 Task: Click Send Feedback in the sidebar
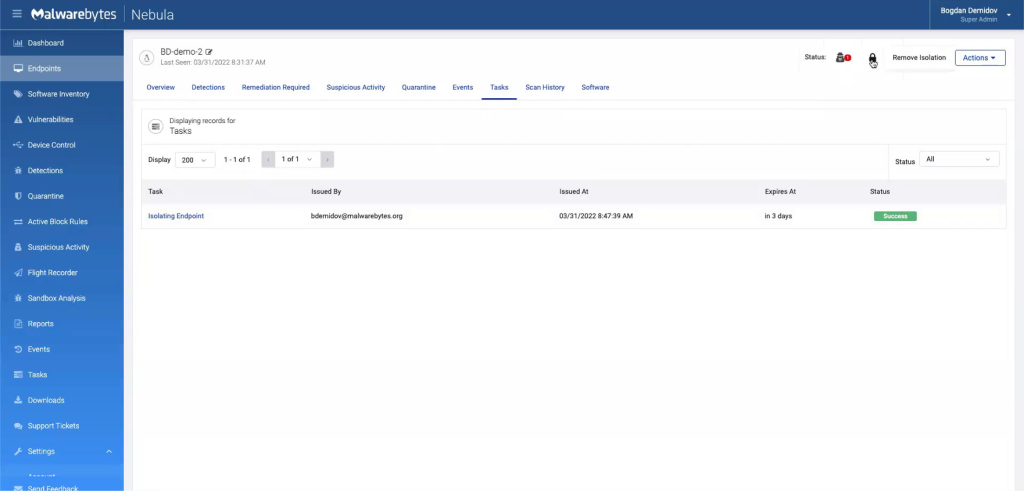[x=53, y=488]
